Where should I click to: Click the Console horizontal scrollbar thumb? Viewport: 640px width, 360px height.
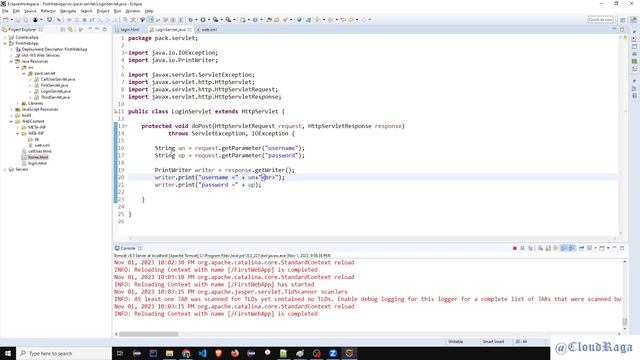[x=149, y=334]
